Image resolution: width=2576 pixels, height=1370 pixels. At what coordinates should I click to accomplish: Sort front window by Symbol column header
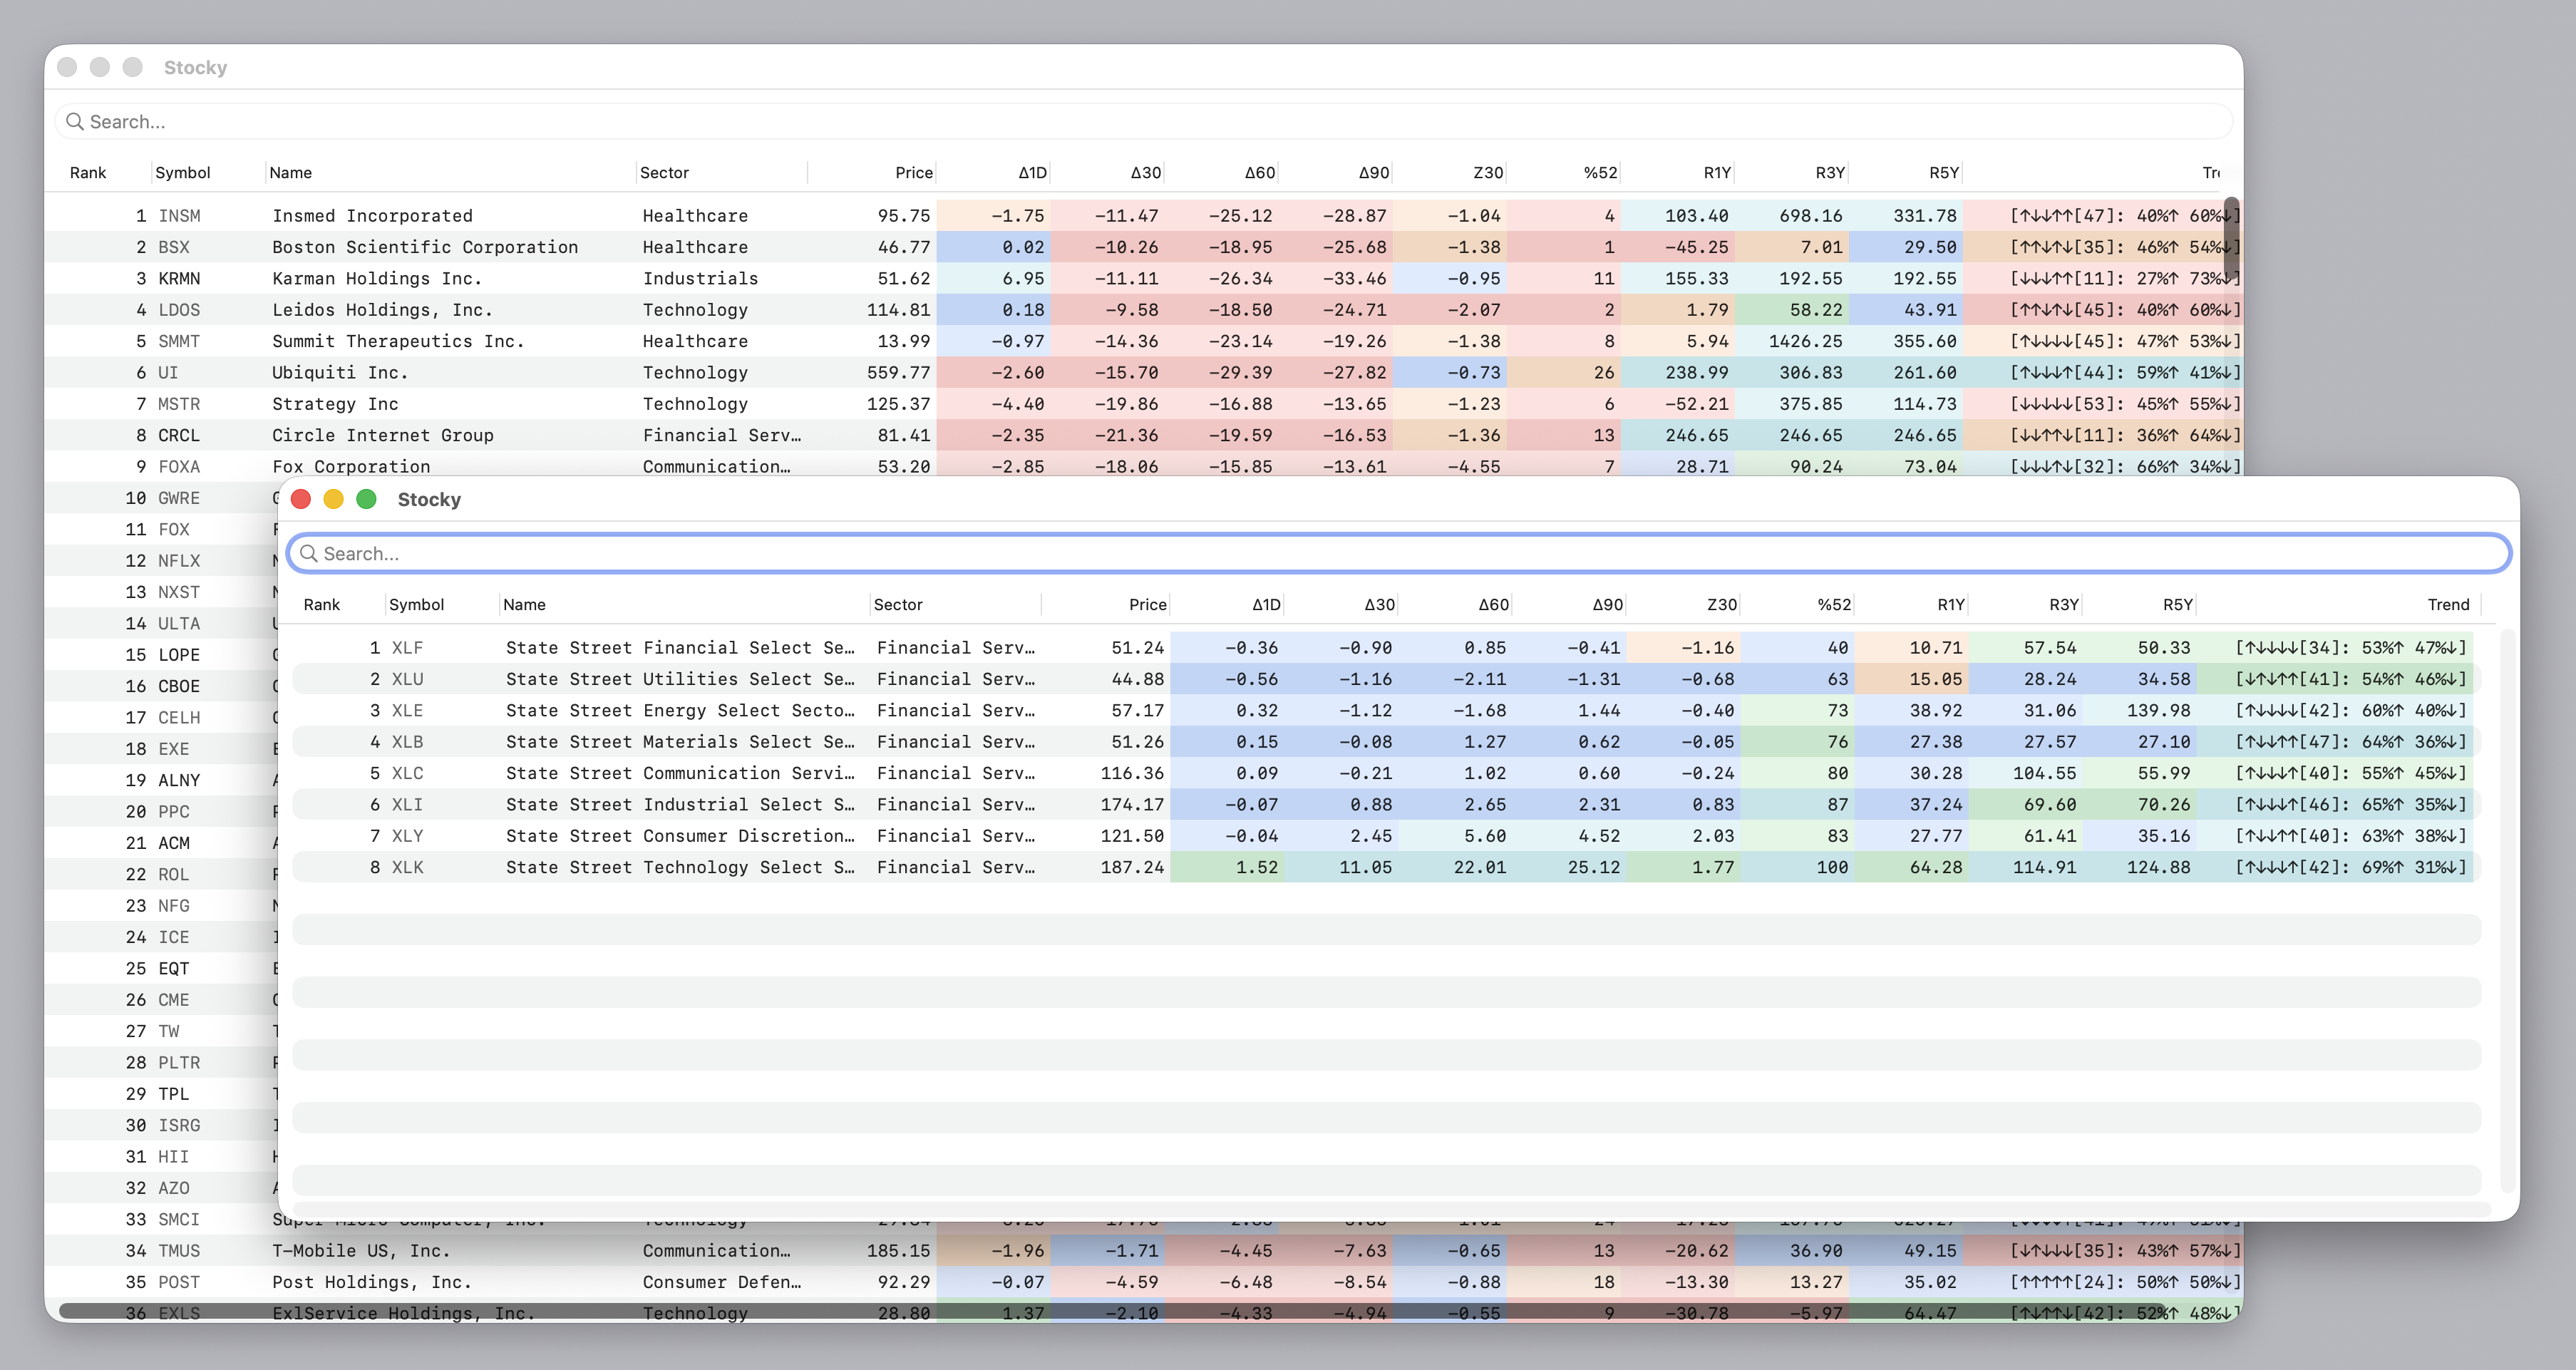coord(416,604)
